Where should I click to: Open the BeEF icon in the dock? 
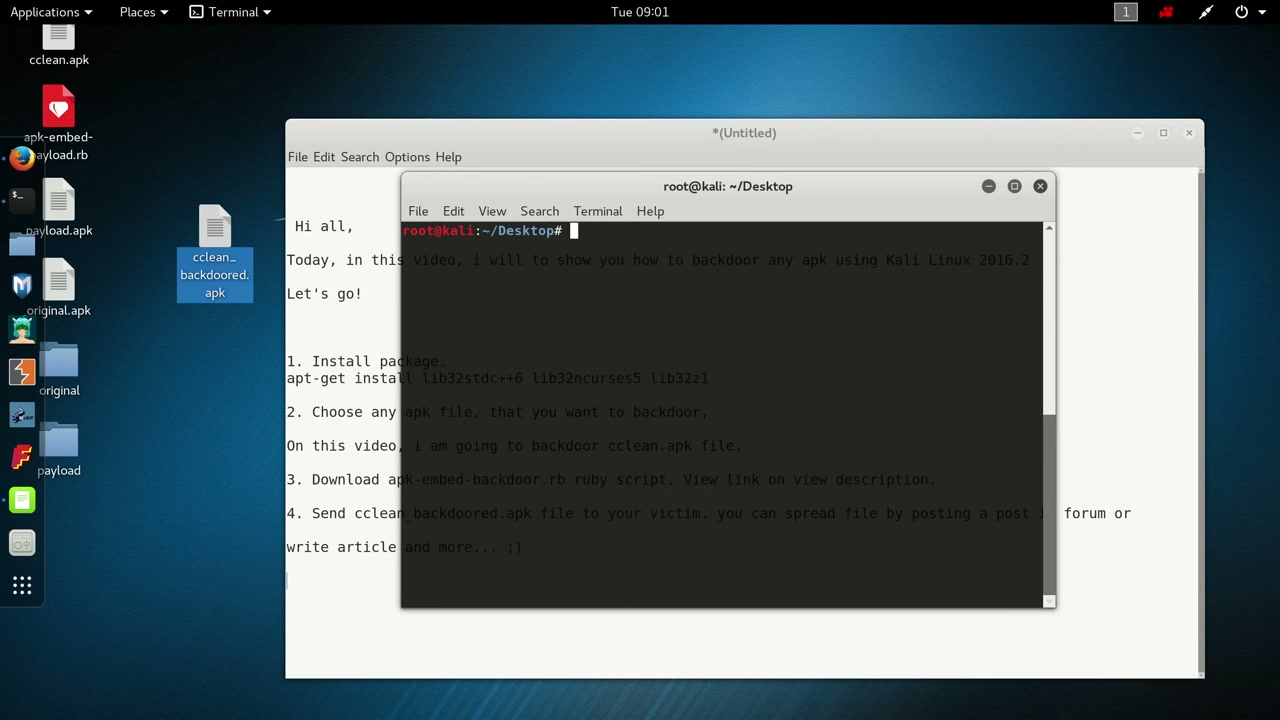22,415
